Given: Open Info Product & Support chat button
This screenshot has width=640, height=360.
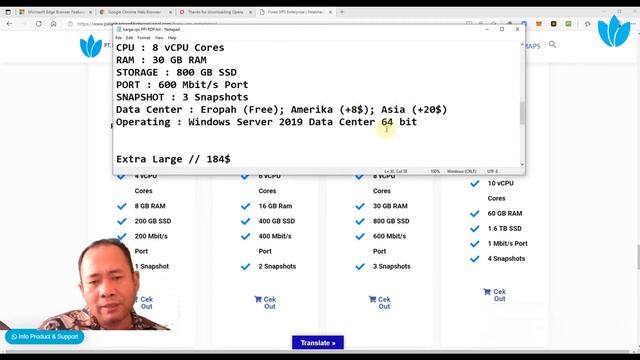Looking at the screenshot, I should click(44, 336).
